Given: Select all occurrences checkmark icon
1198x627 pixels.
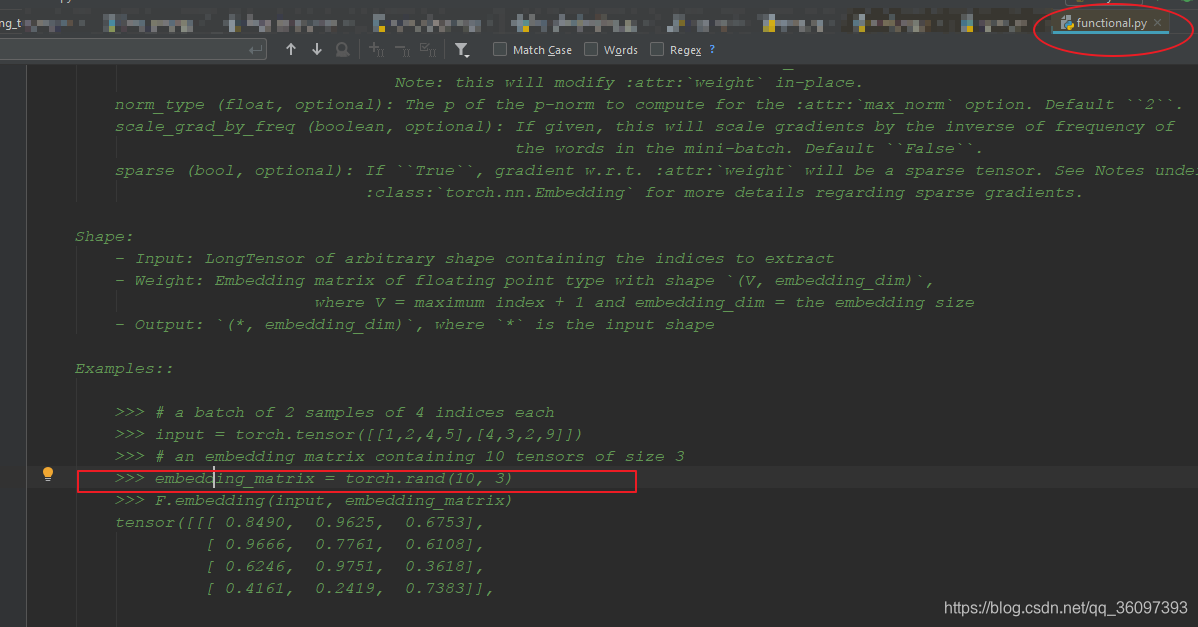Looking at the screenshot, I should click(x=429, y=50).
